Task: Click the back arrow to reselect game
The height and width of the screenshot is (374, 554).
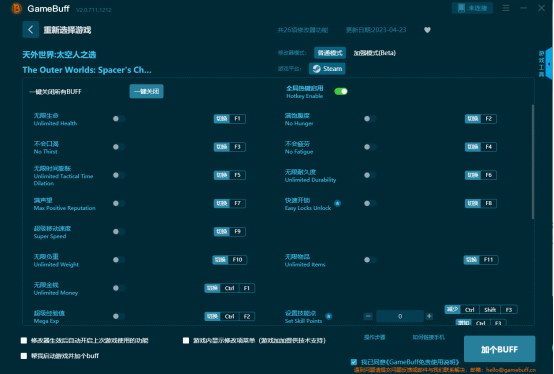Action: click(x=30, y=30)
